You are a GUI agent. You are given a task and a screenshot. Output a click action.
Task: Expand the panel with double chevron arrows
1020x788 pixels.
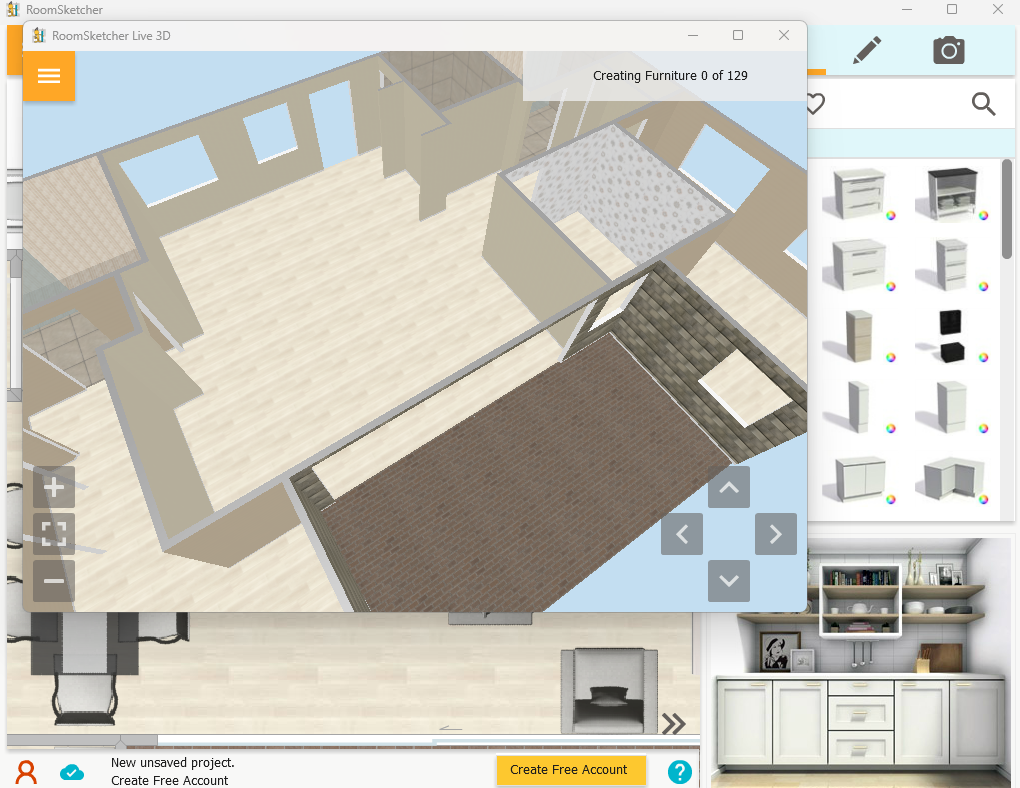[673, 724]
